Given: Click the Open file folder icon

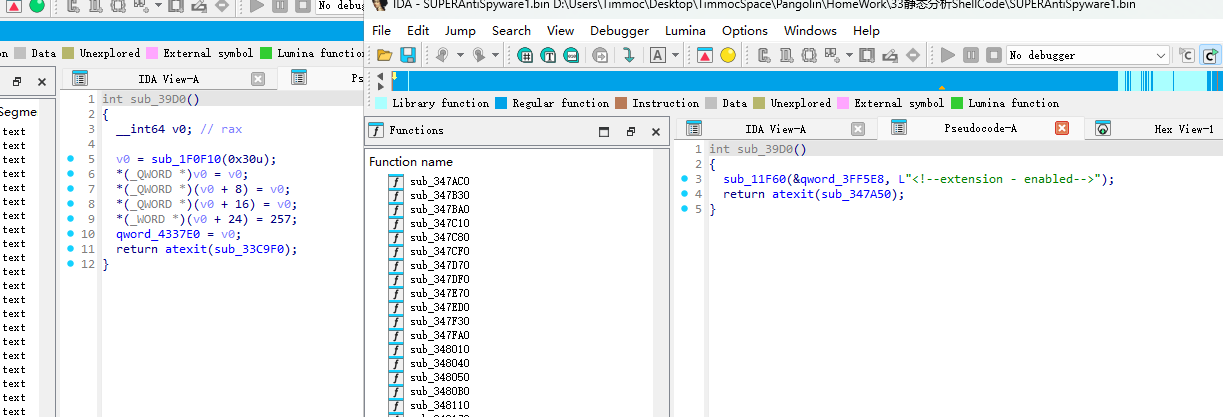Looking at the screenshot, I should pyautogui.click(x=384, y=55).
